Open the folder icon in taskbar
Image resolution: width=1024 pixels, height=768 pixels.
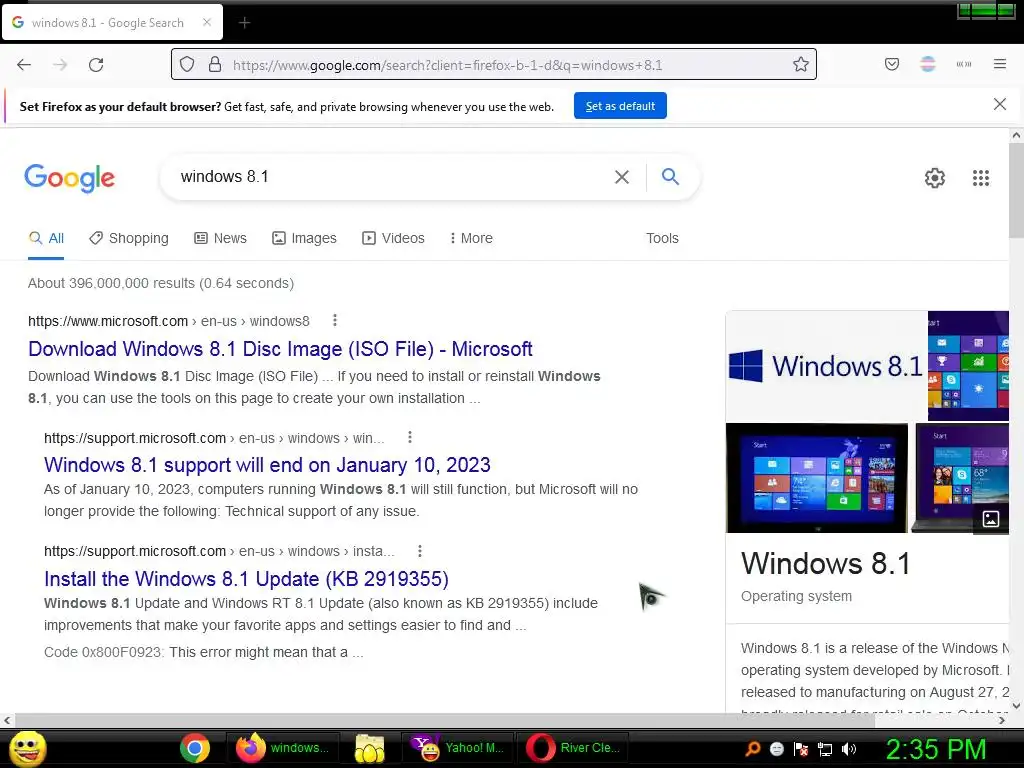point(369,748)
